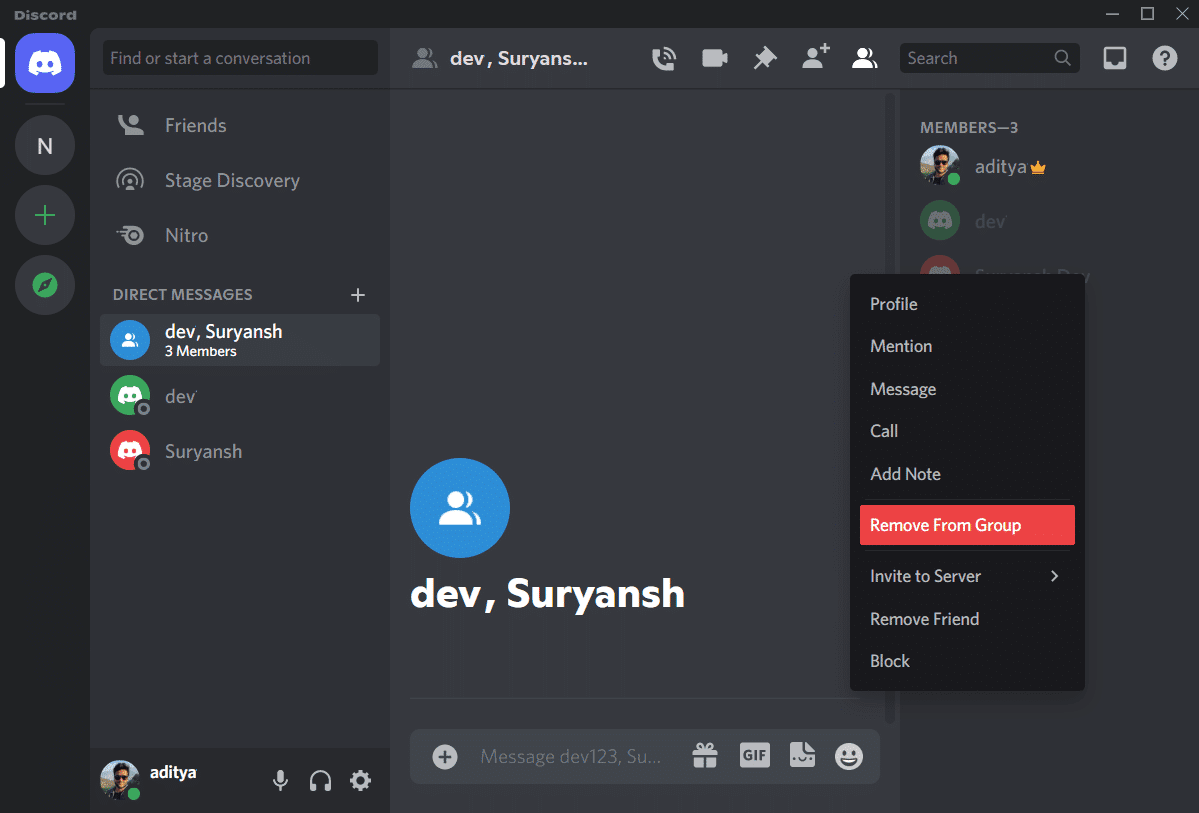Viewport: 1199px width, 813px height.
Task: Open the Friends page
Action: 196,124
